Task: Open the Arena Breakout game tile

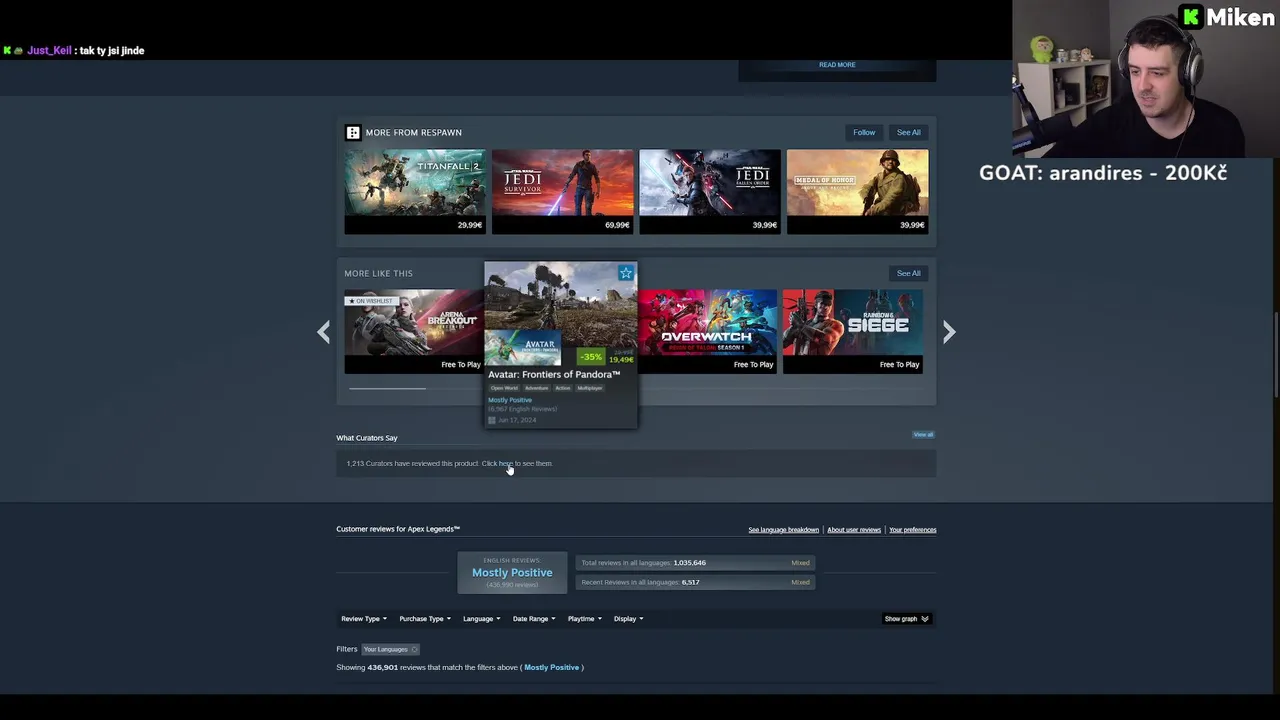Action: tap(414, 331)
